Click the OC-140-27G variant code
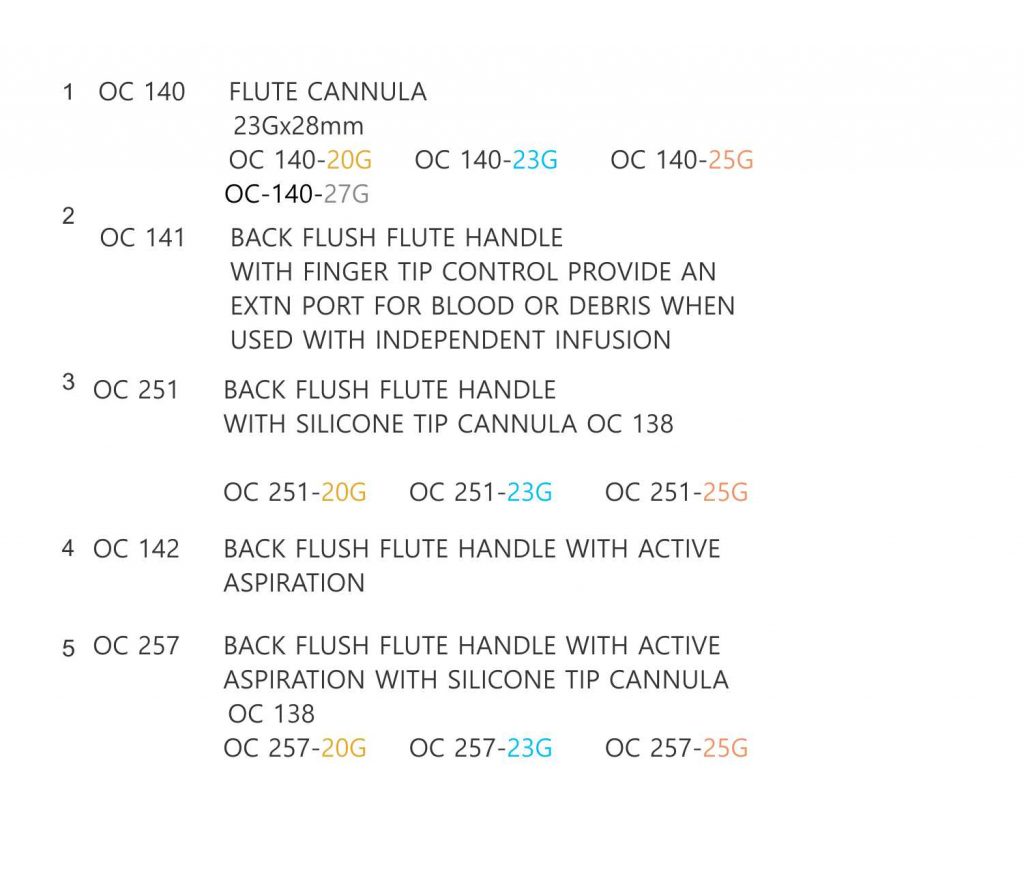Image resolution: width=1024 pixels, height=887 pixels. tap(297, 194)
